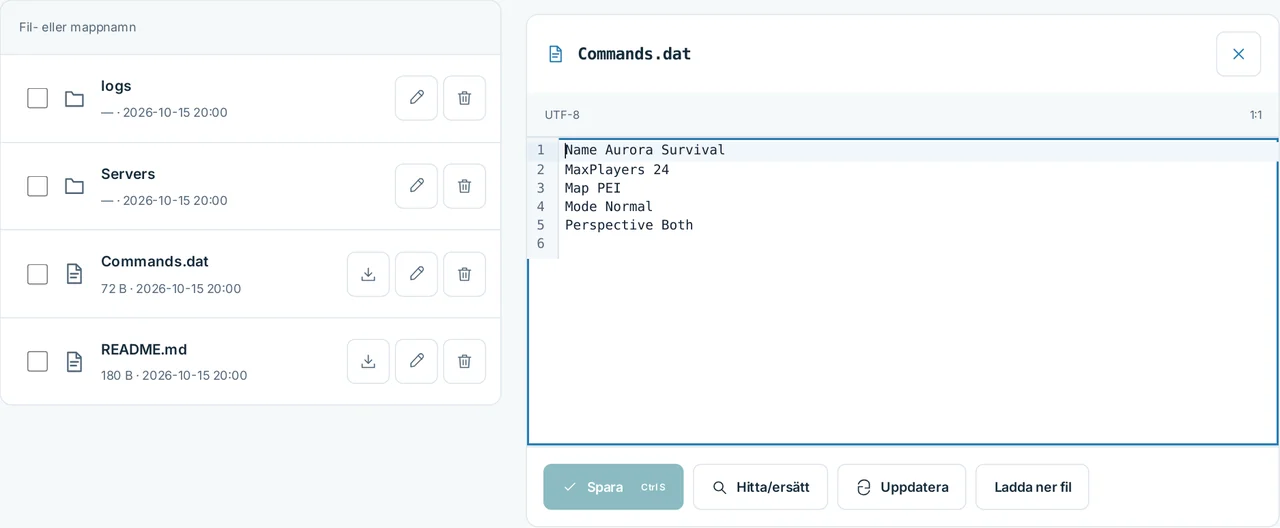Reload content with Uppdatera button
This screenshot has width=1280, height=528.
[901, 487]
